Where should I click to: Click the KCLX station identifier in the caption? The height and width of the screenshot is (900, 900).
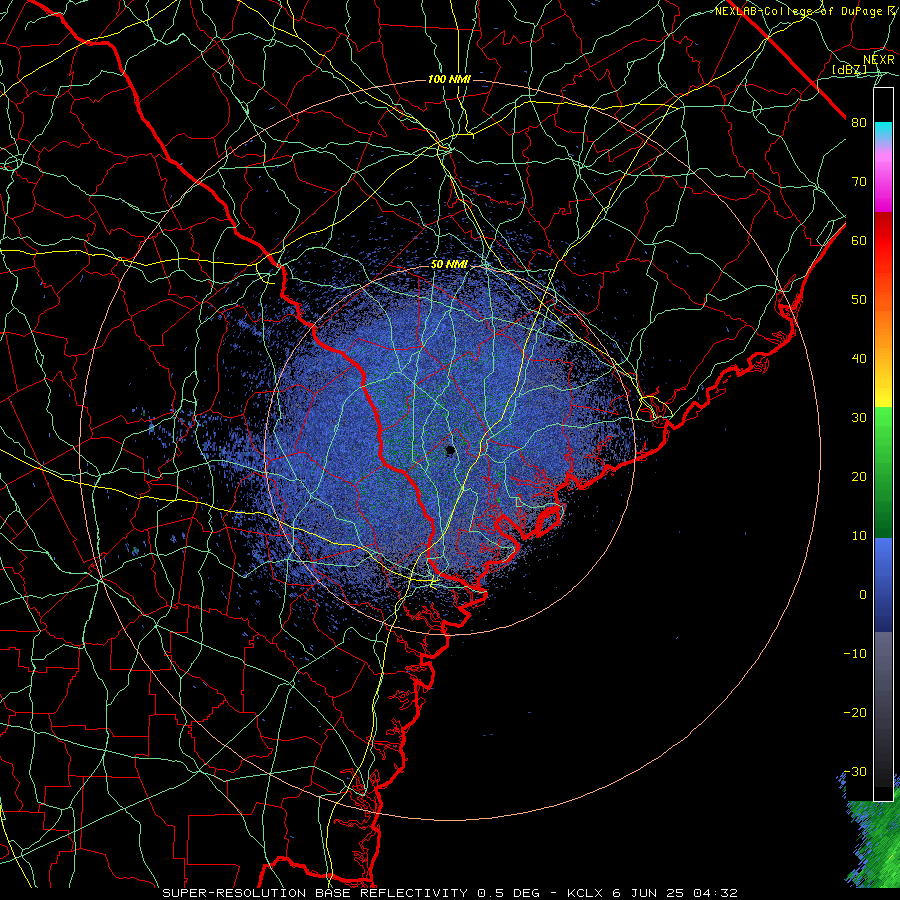584,893
